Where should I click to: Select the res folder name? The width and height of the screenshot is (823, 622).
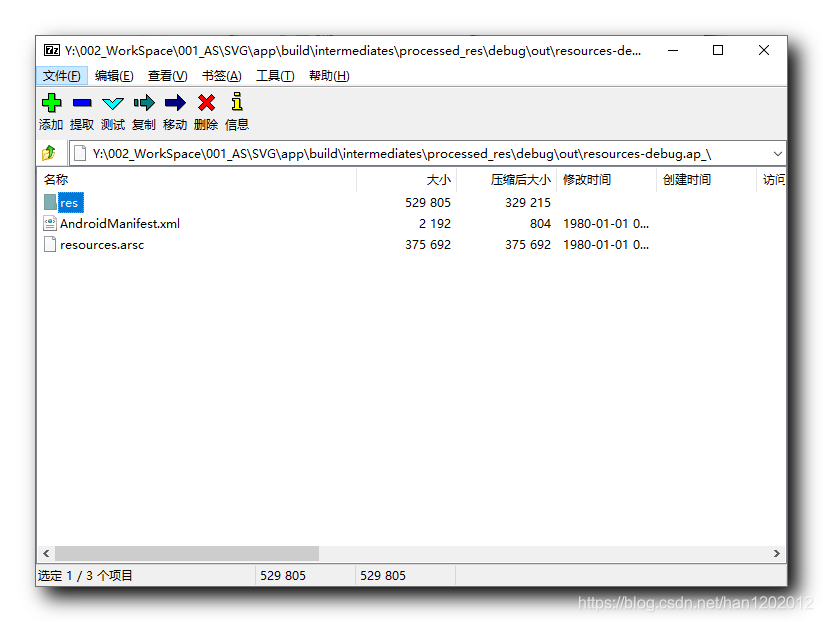(69, 203)
